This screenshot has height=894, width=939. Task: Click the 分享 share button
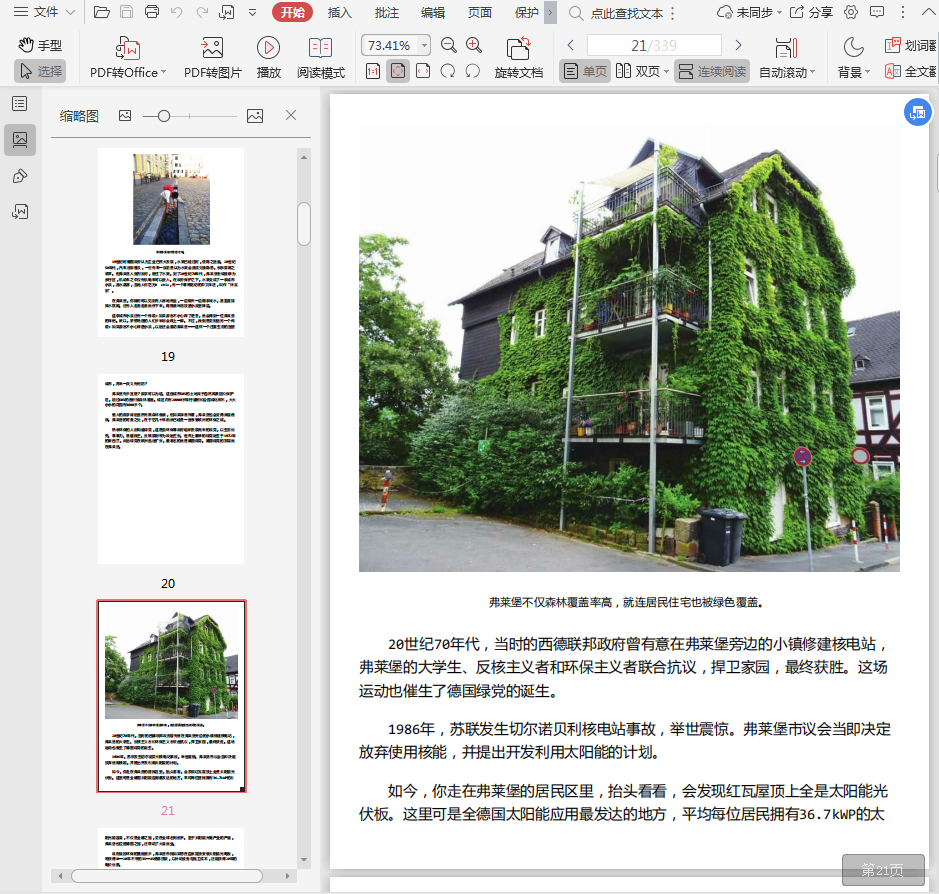pos(811,13)
